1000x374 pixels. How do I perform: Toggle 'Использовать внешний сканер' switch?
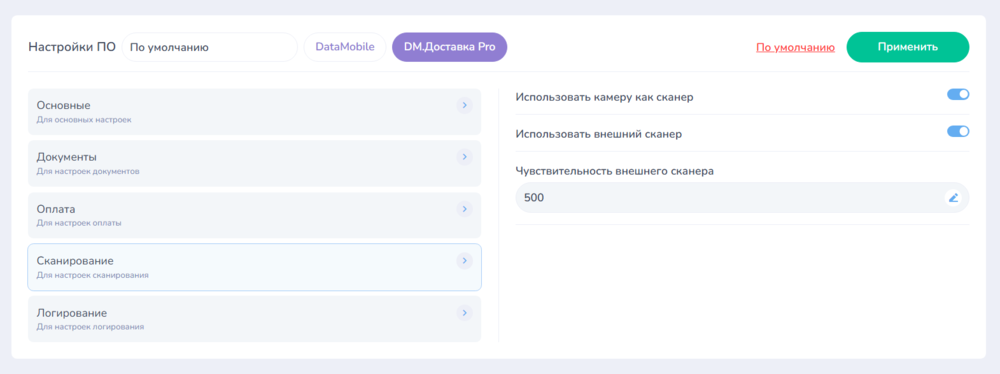click(x=958, y=131)
